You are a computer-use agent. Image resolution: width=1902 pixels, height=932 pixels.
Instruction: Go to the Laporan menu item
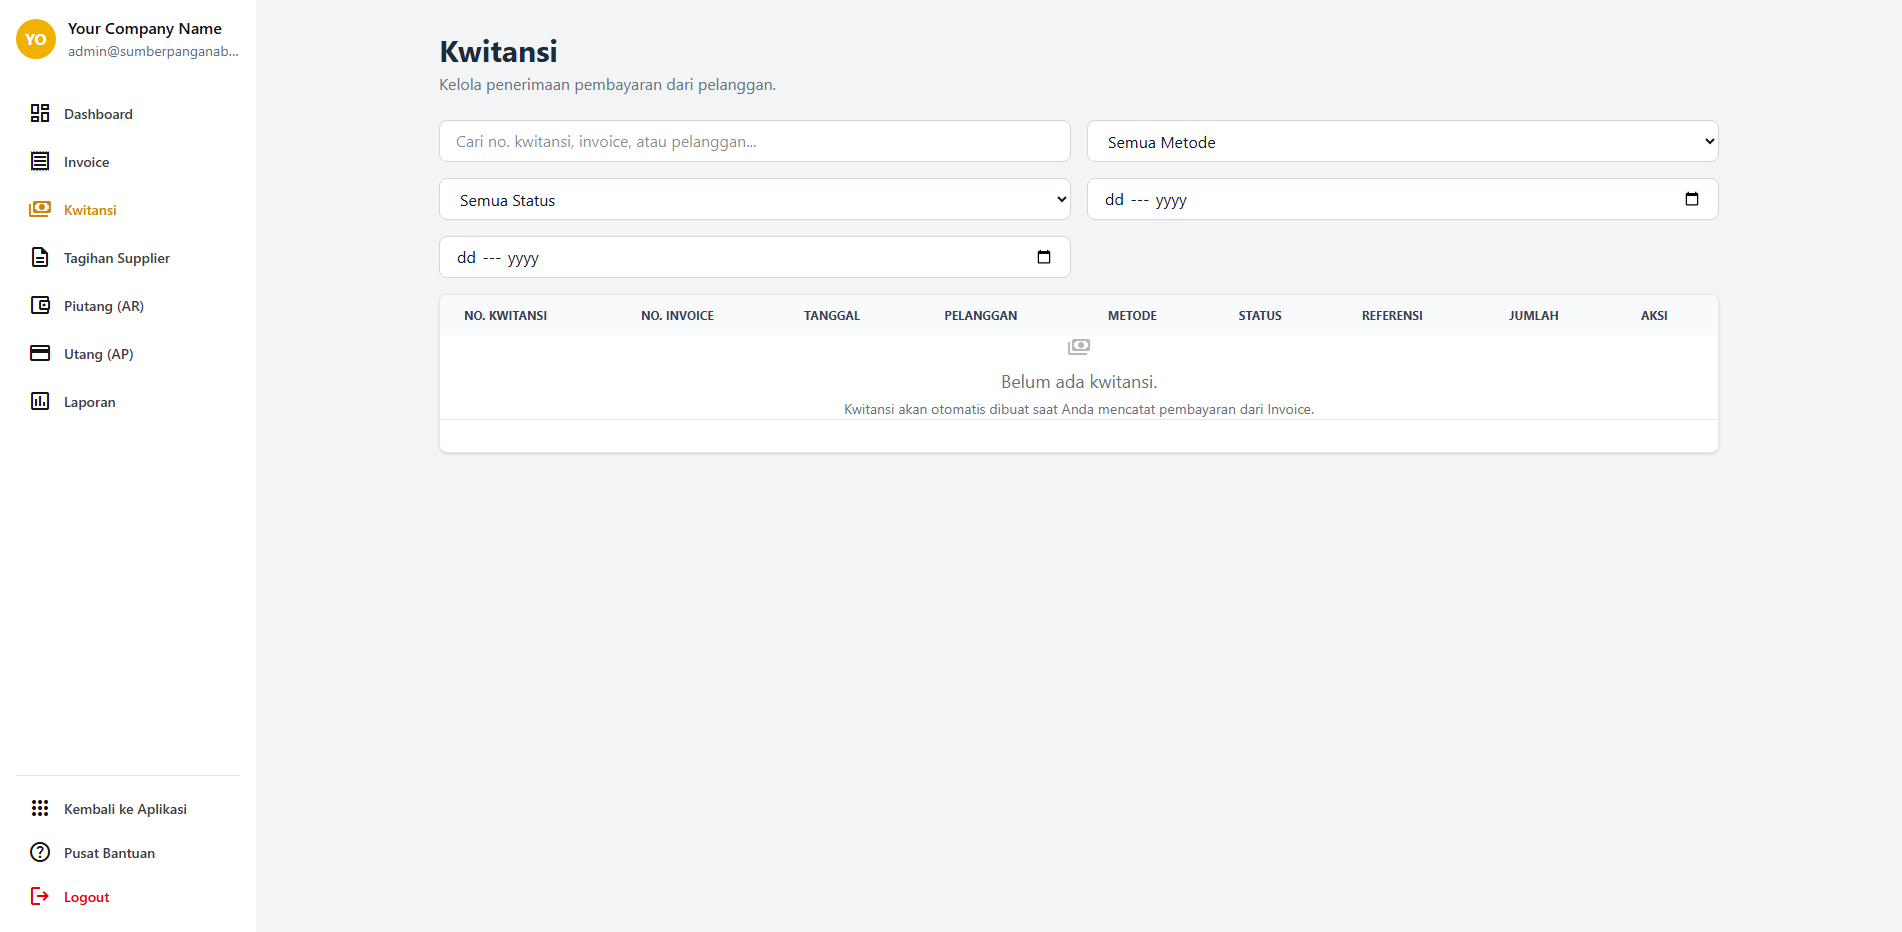[90, 402]
